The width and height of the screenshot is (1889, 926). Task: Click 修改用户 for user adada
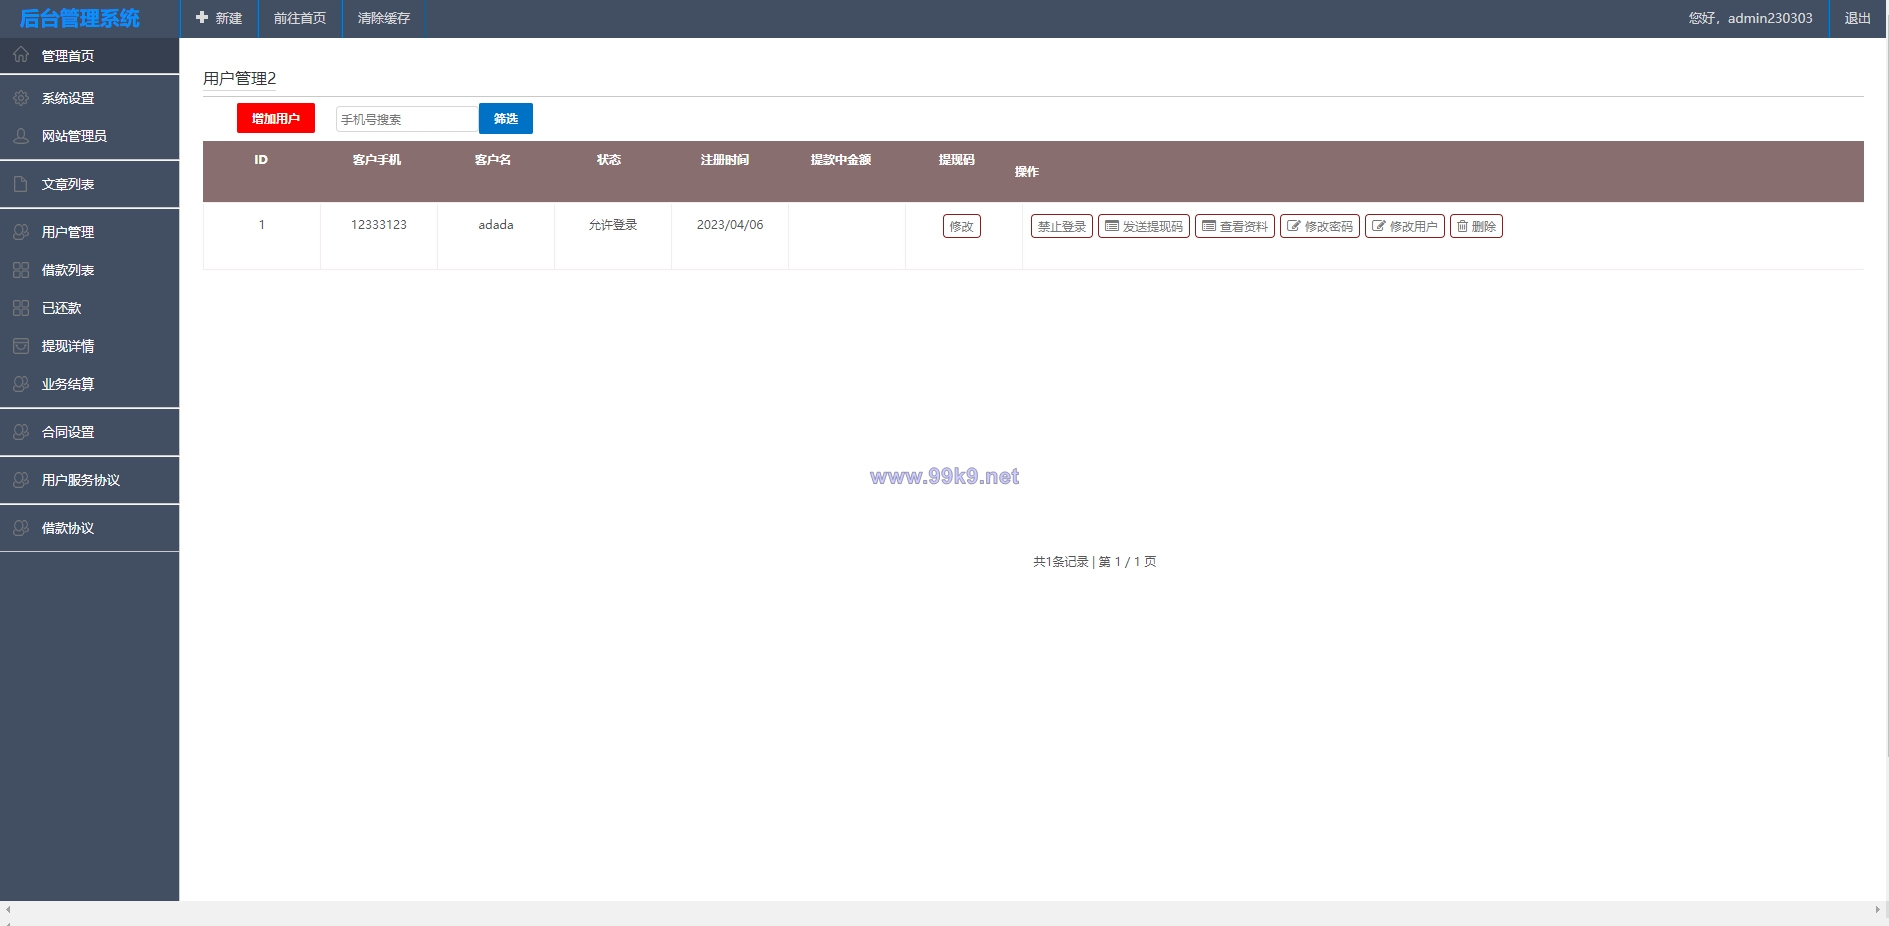click(x=1405, y=226)
